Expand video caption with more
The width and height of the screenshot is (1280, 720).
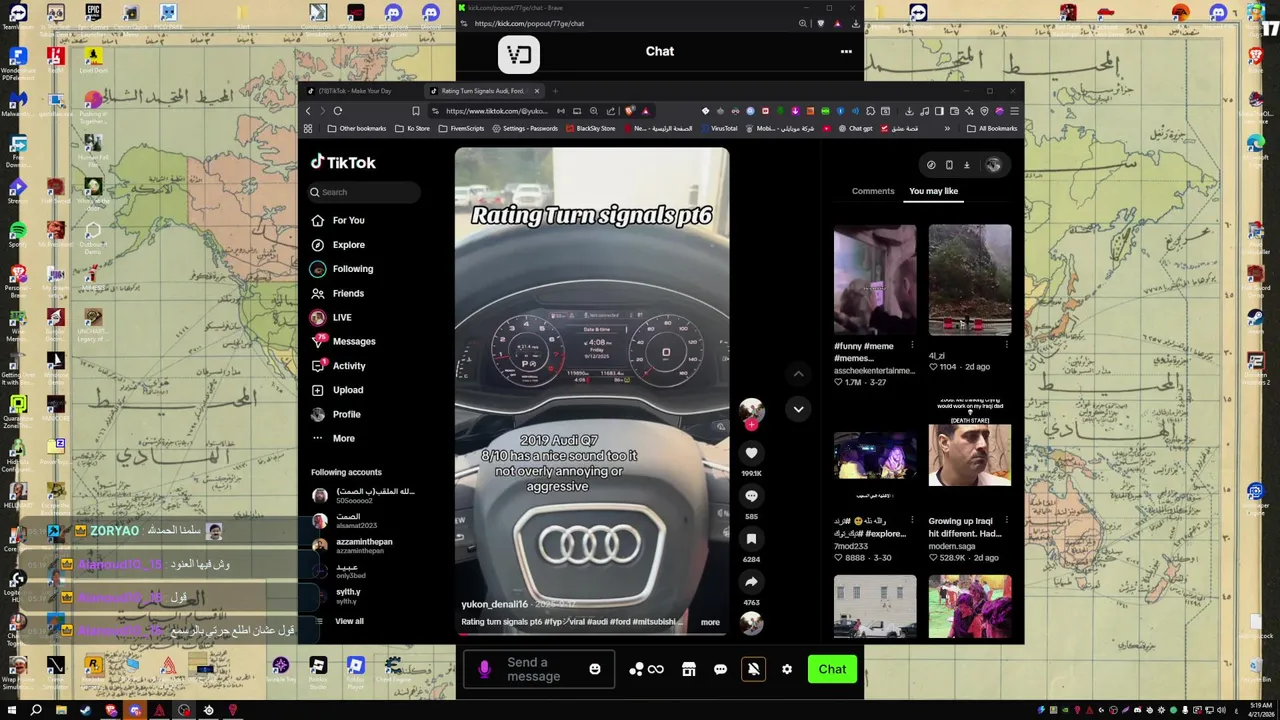tap(710, 622)
